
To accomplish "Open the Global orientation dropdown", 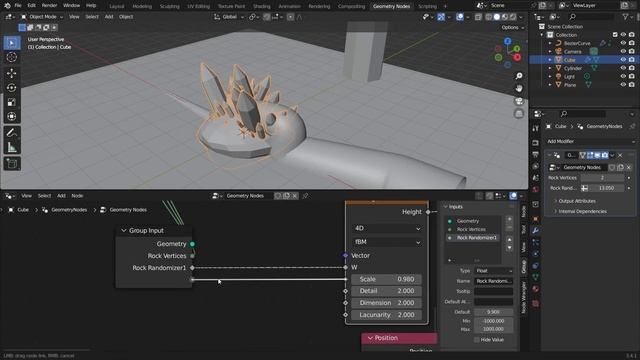I will (x=229, y=17).
